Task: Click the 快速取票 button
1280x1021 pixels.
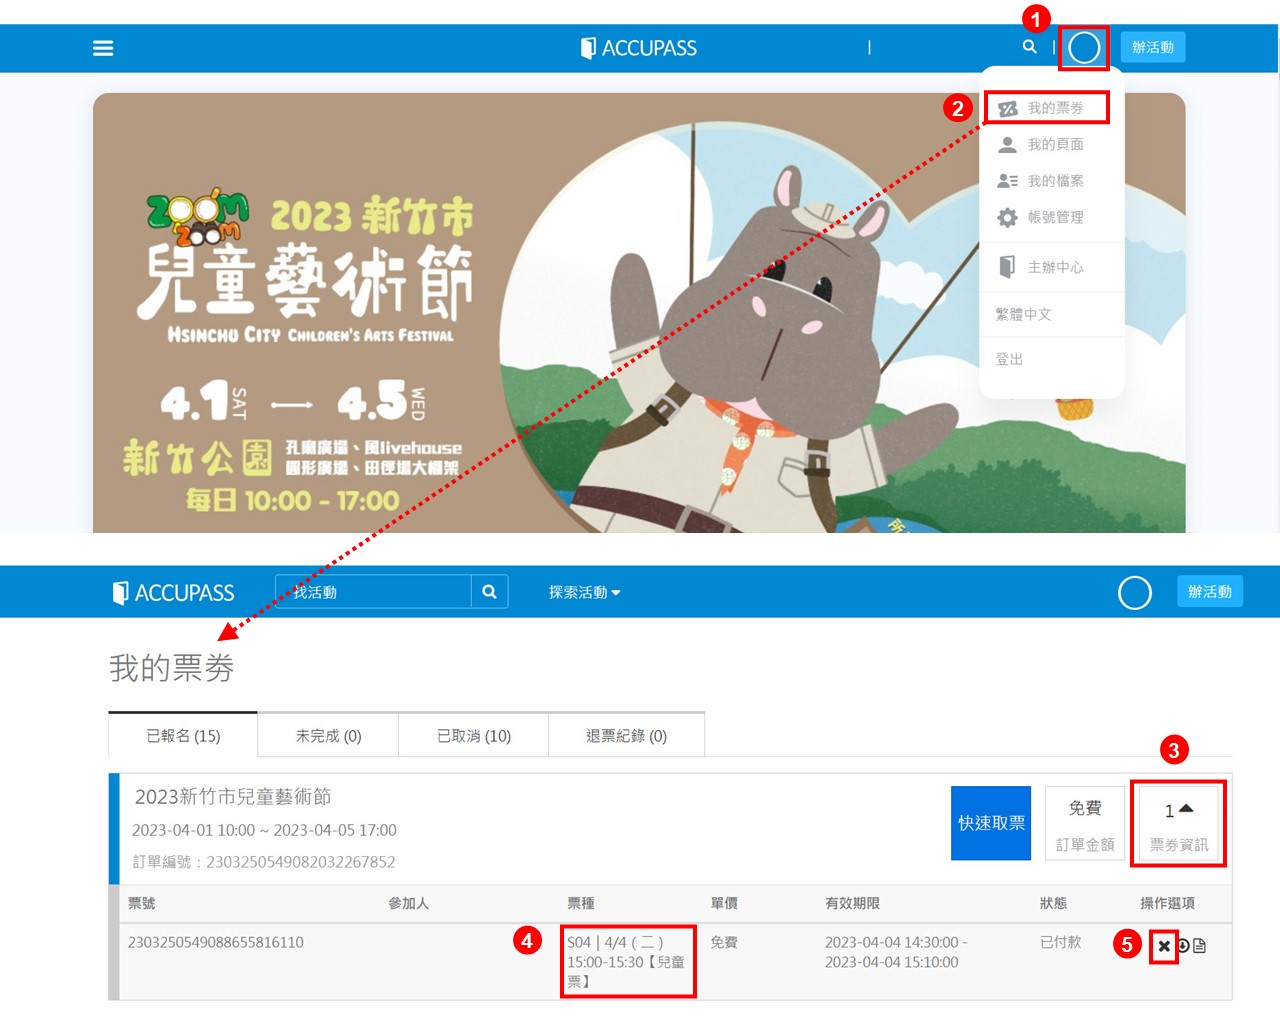Action: pos(990,823)
